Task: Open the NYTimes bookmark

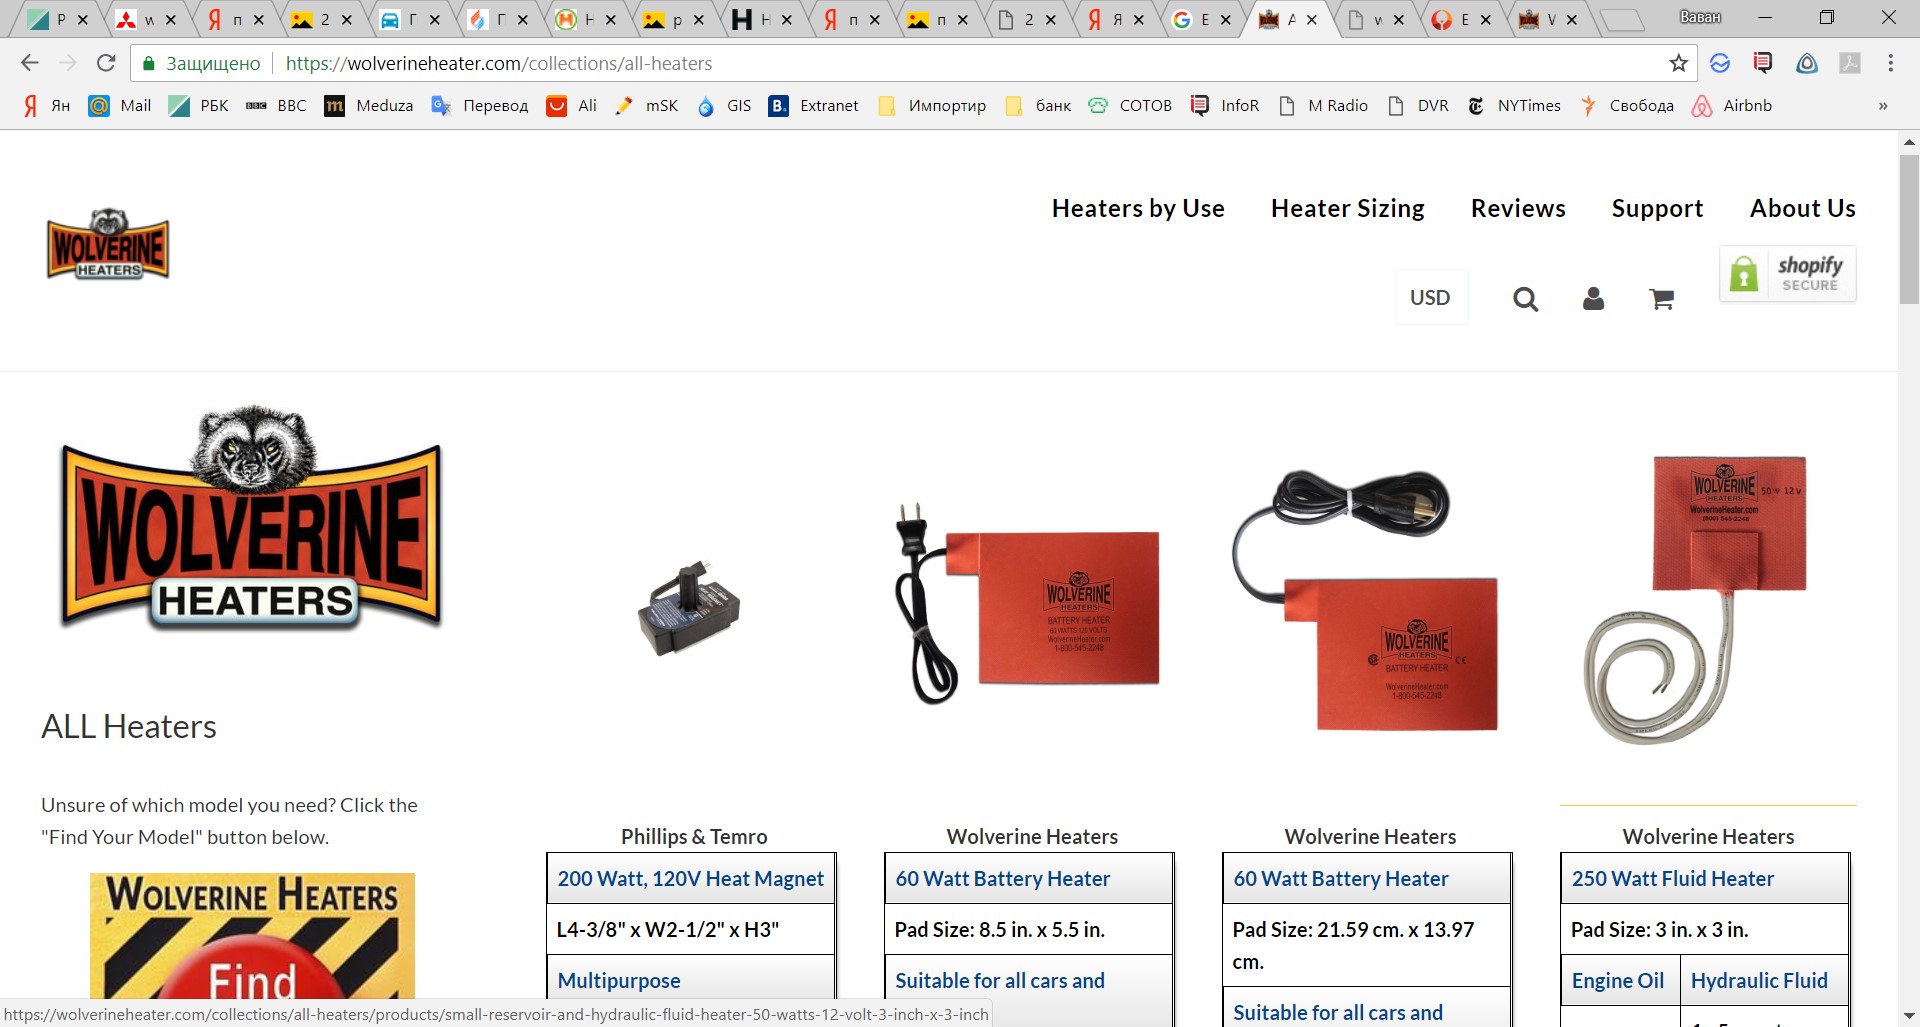Action: pos(1514,105)
